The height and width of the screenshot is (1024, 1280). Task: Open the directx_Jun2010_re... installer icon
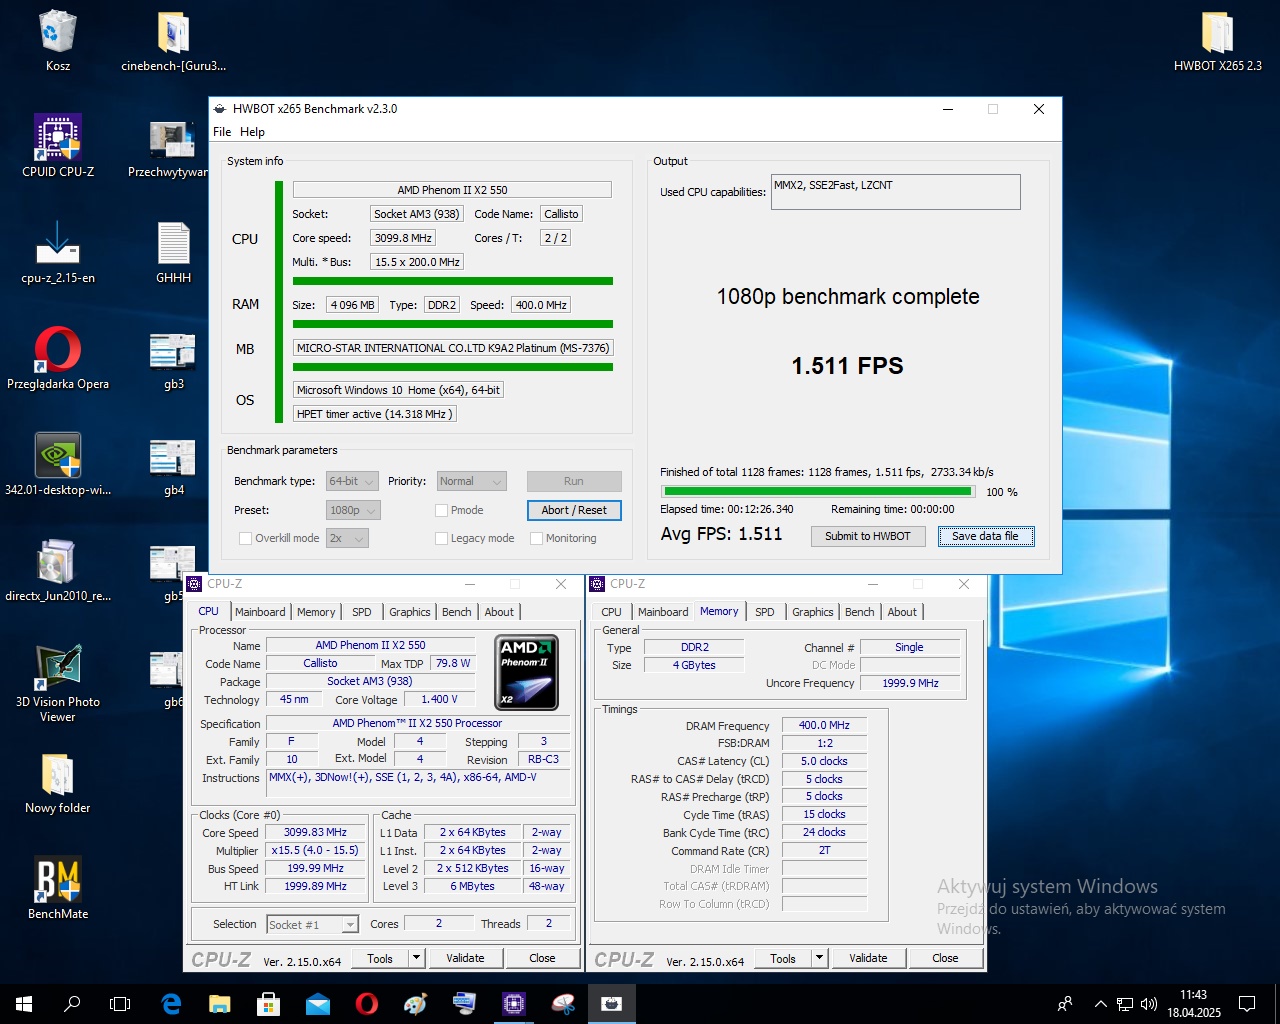(58, 571)
